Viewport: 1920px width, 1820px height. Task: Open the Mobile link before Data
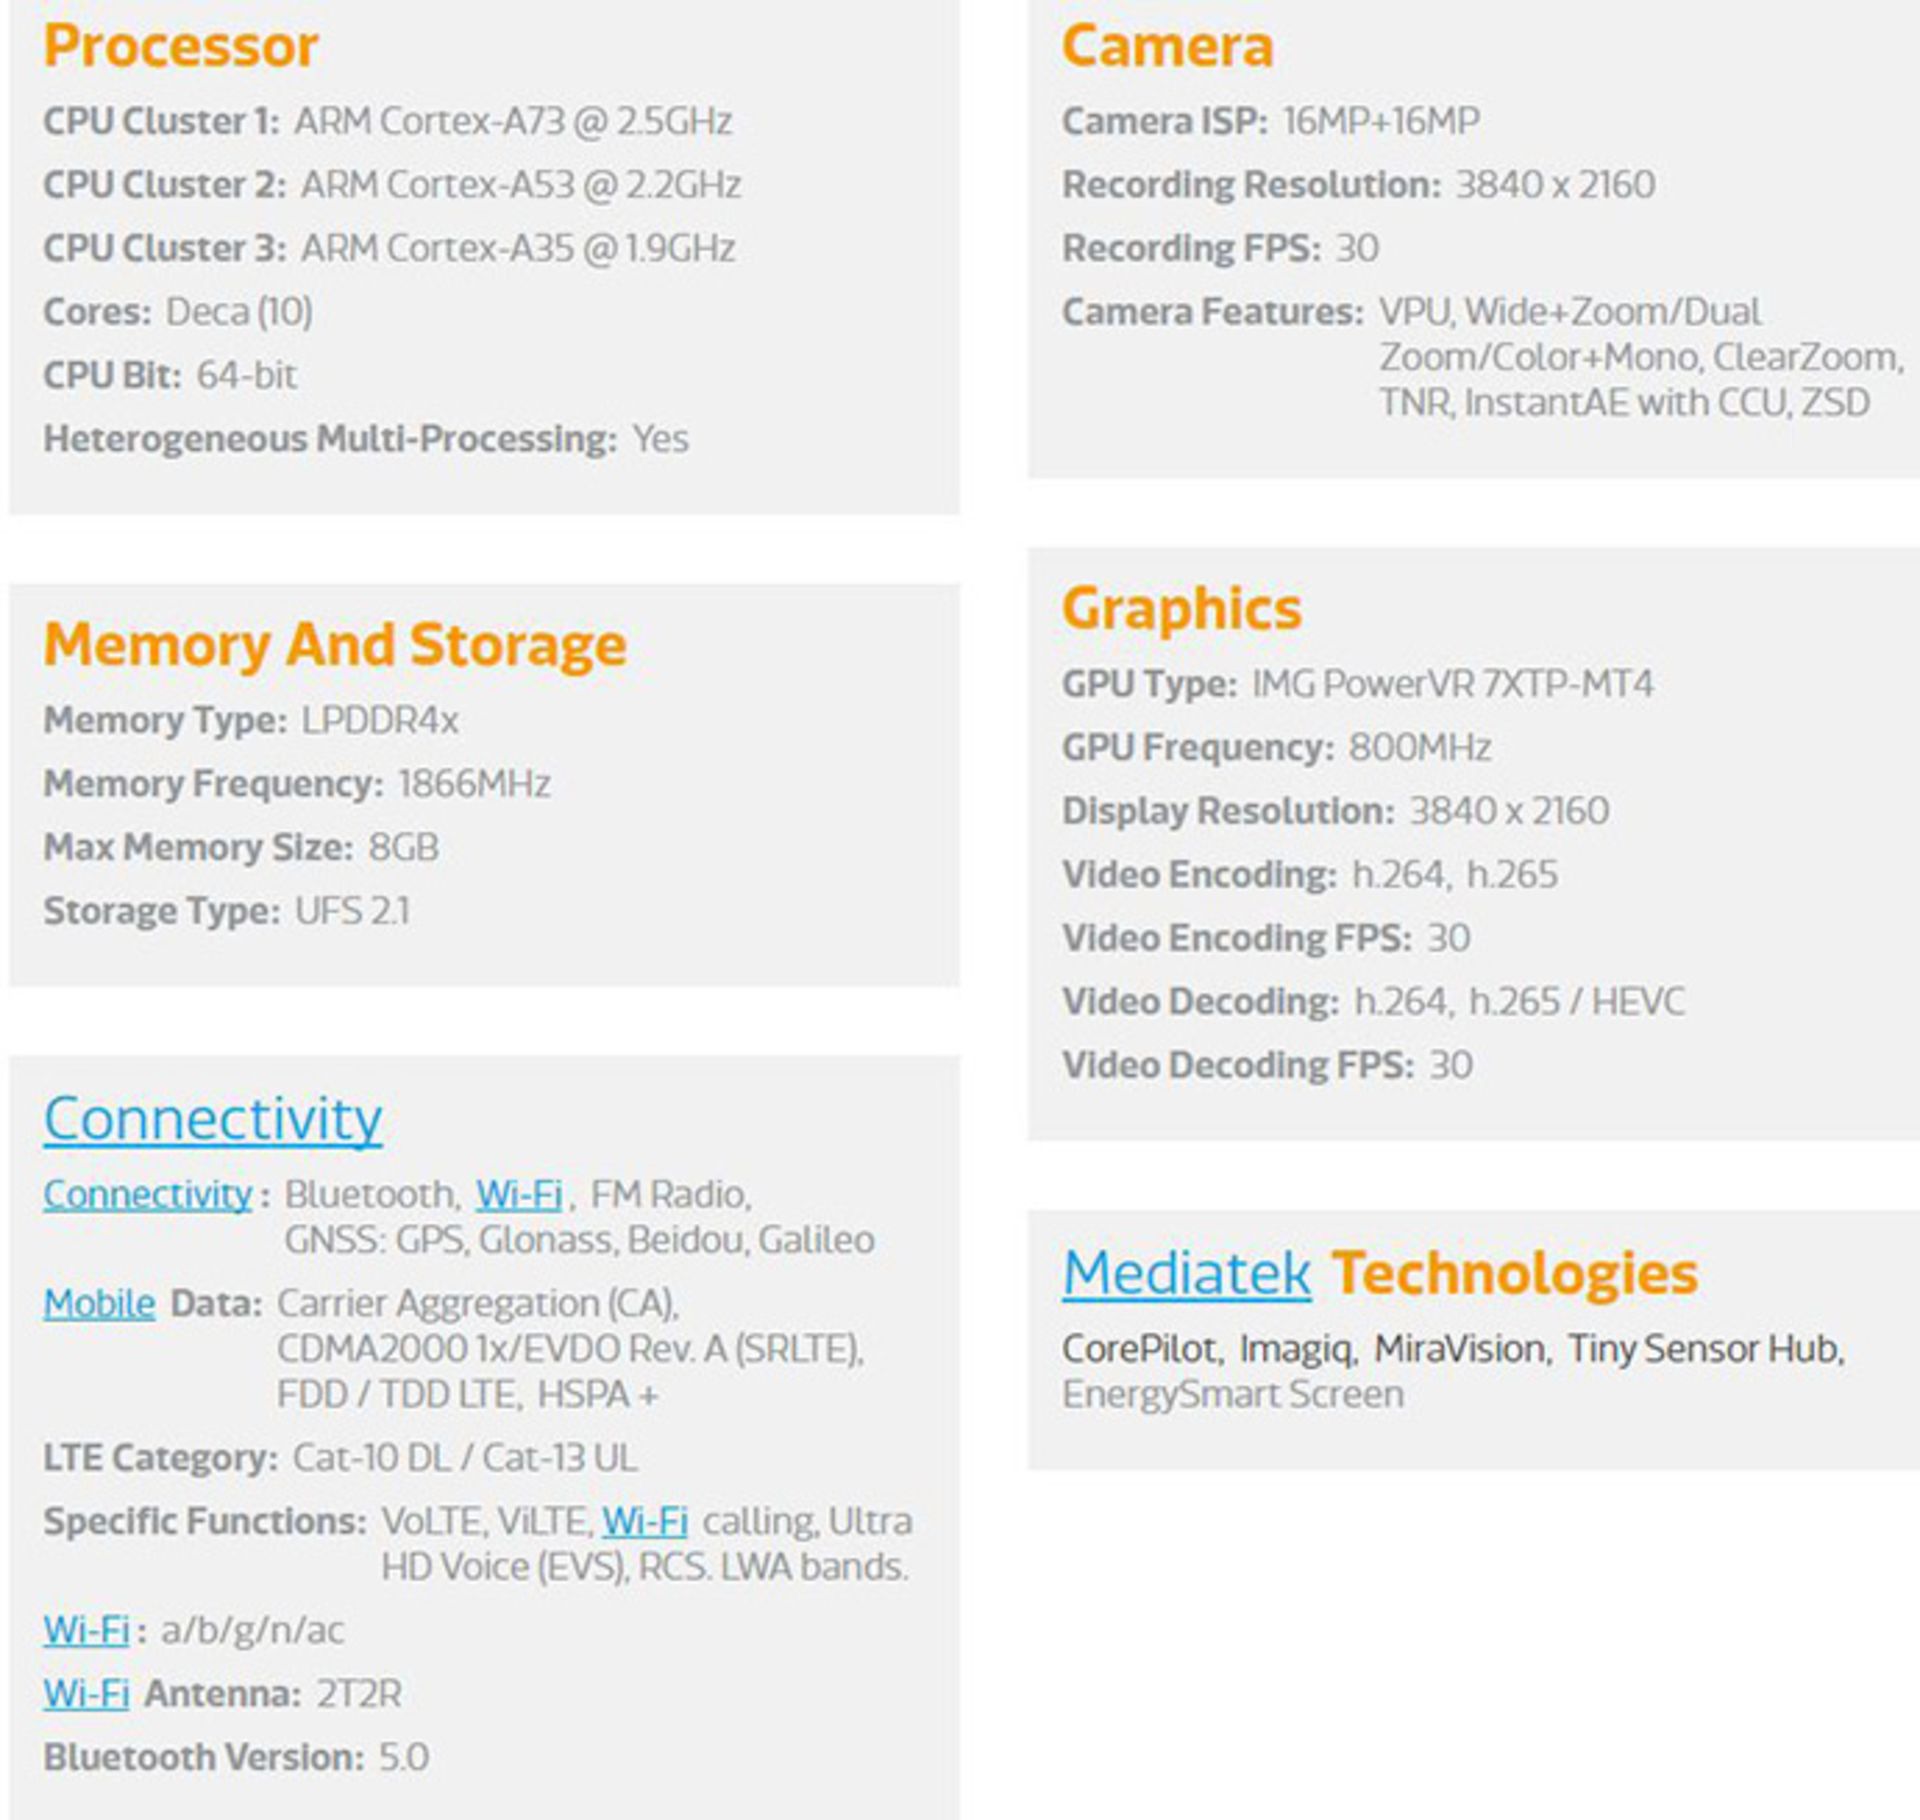pos(99,1303)
